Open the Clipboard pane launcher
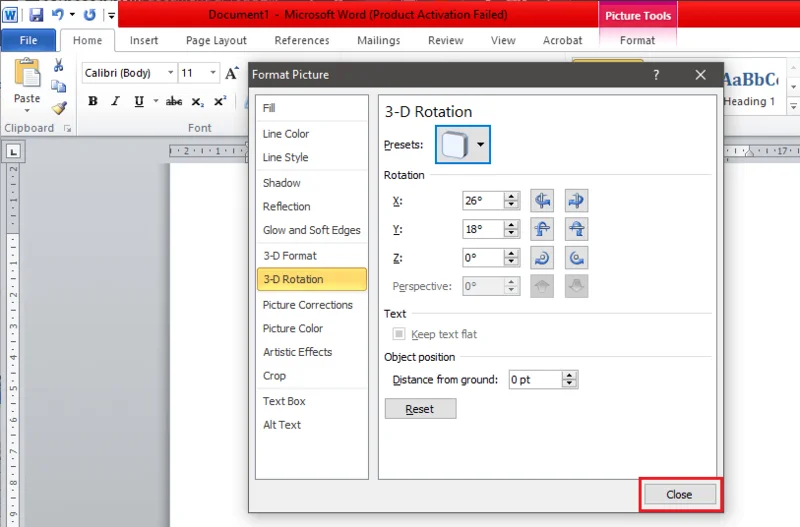800x527 pixels. click(x=67, y=129)
